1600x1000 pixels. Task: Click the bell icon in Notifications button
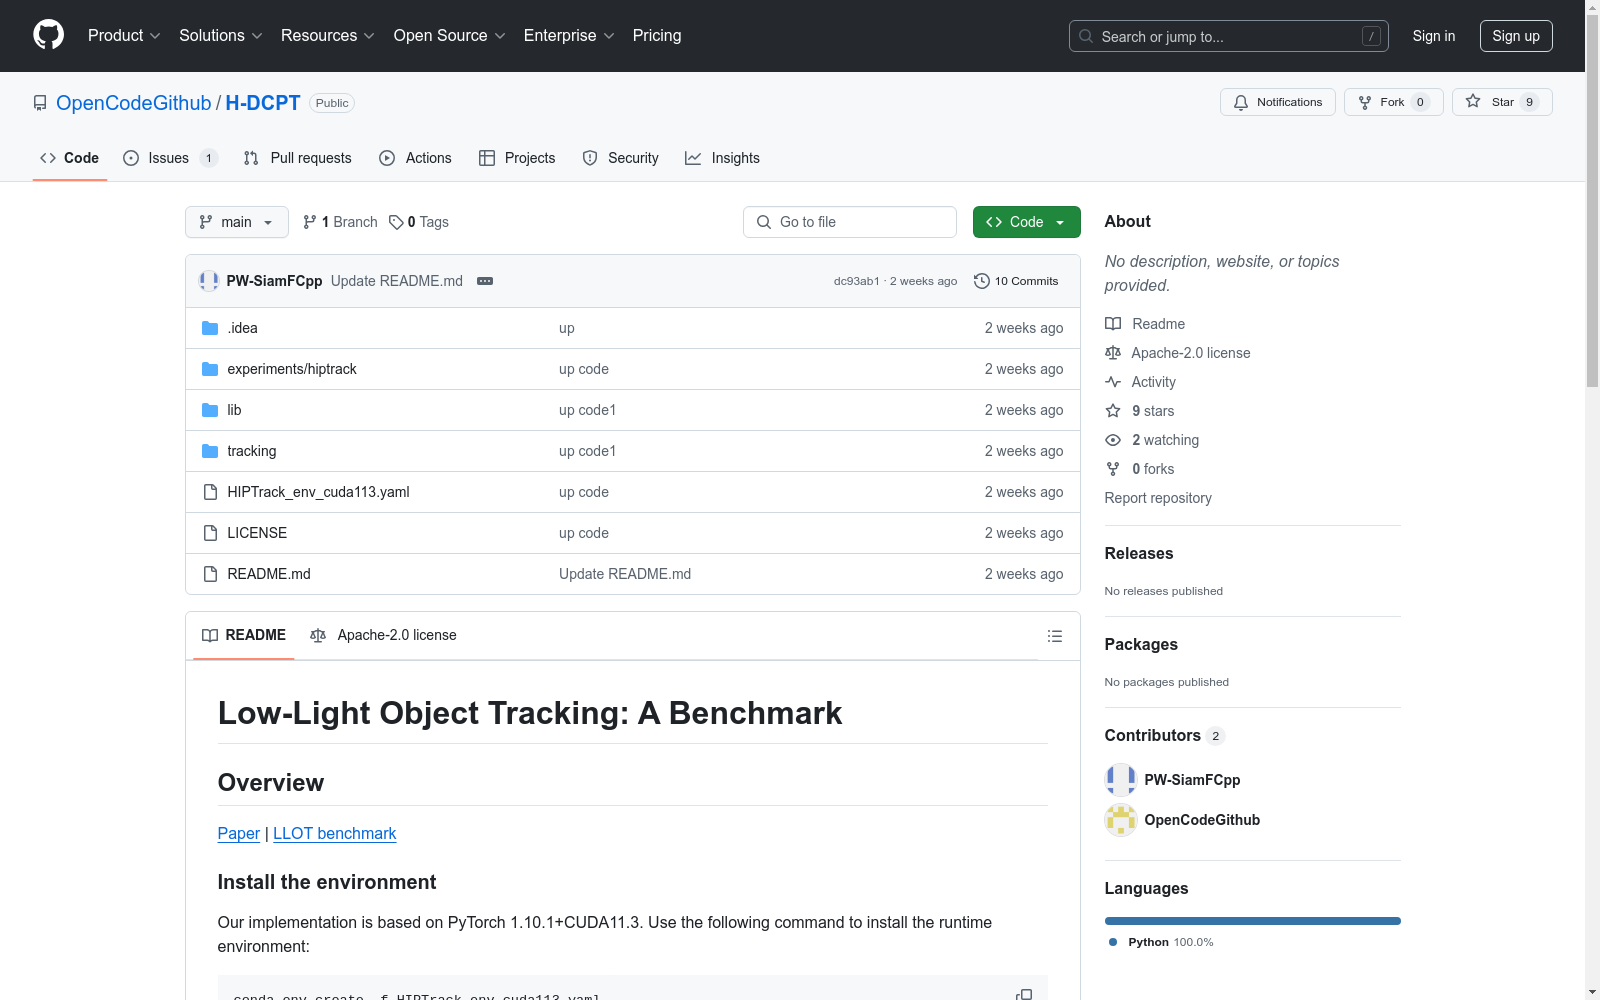tap(1241, 102)
